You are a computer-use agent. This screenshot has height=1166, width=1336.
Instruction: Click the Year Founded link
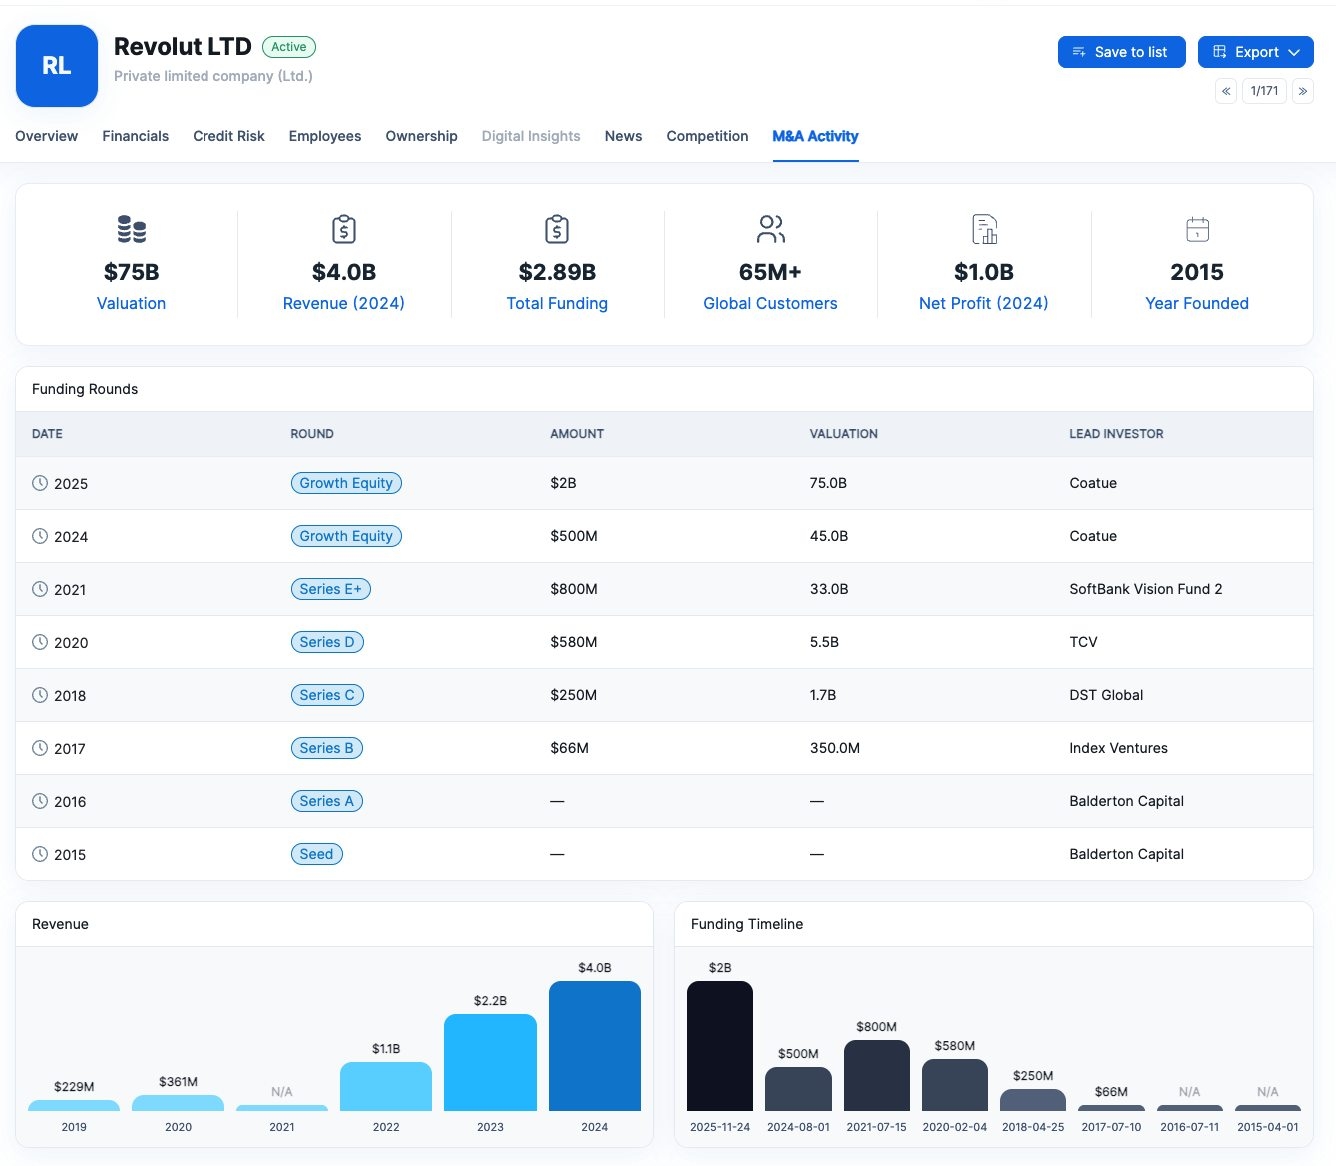pos(1197,303)
